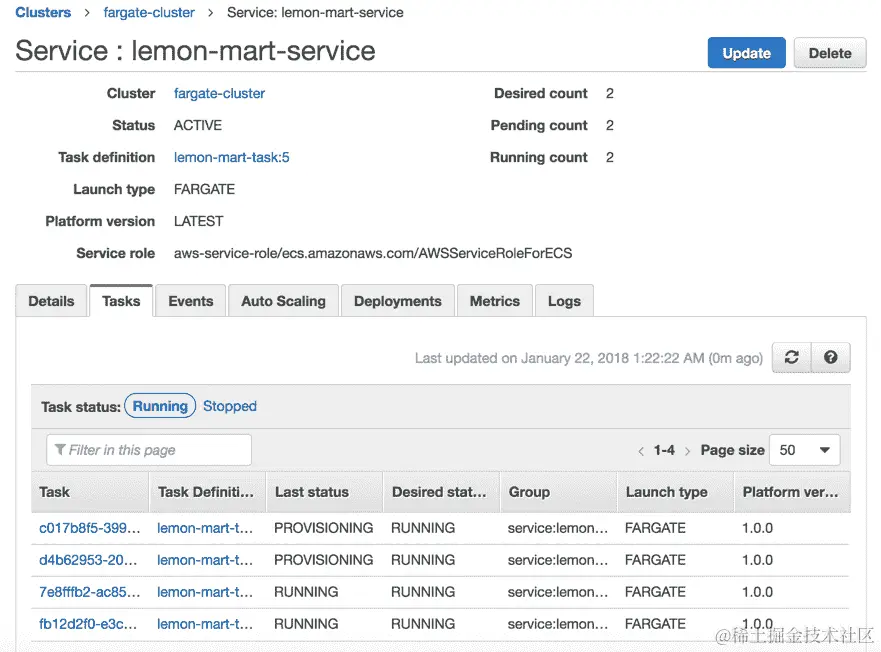
Task: Click the Filter in this page field
Action: 149,450
